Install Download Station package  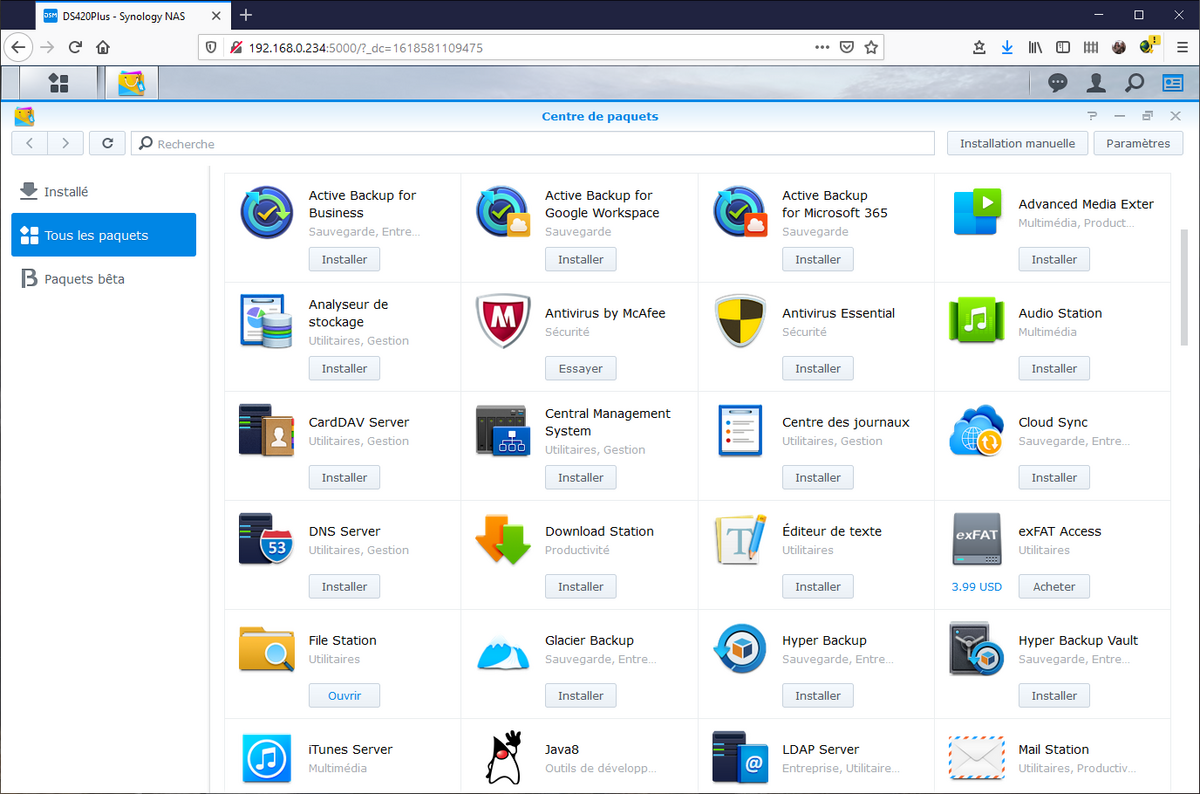click(x=581, y=586)
